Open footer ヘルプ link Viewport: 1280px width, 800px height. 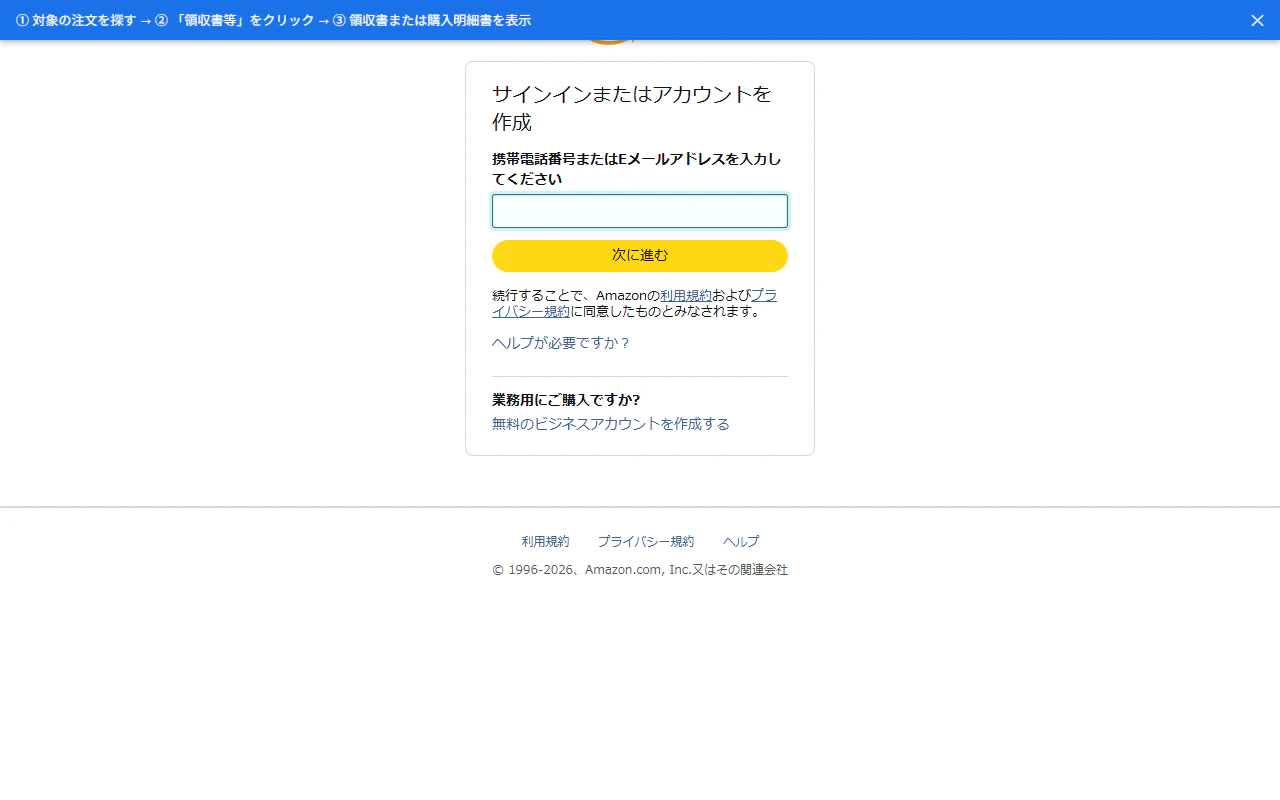(x=741, y=542)
